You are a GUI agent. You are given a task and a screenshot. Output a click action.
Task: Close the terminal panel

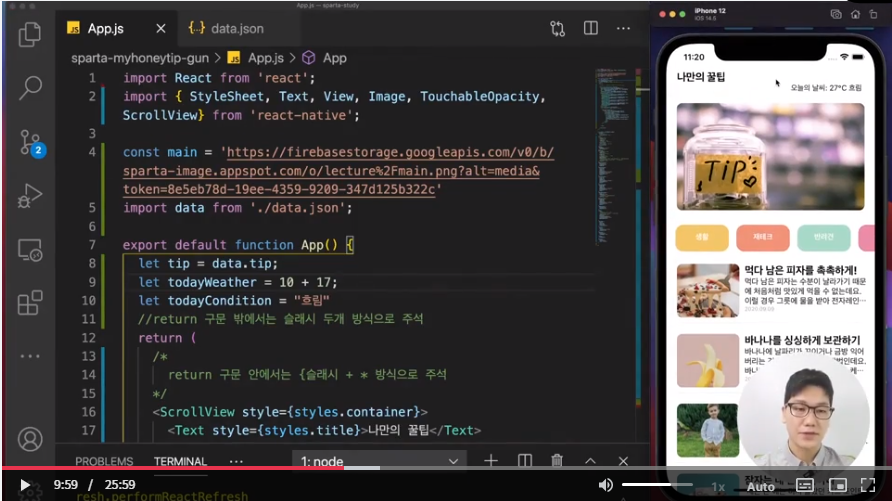click(623, 461)
